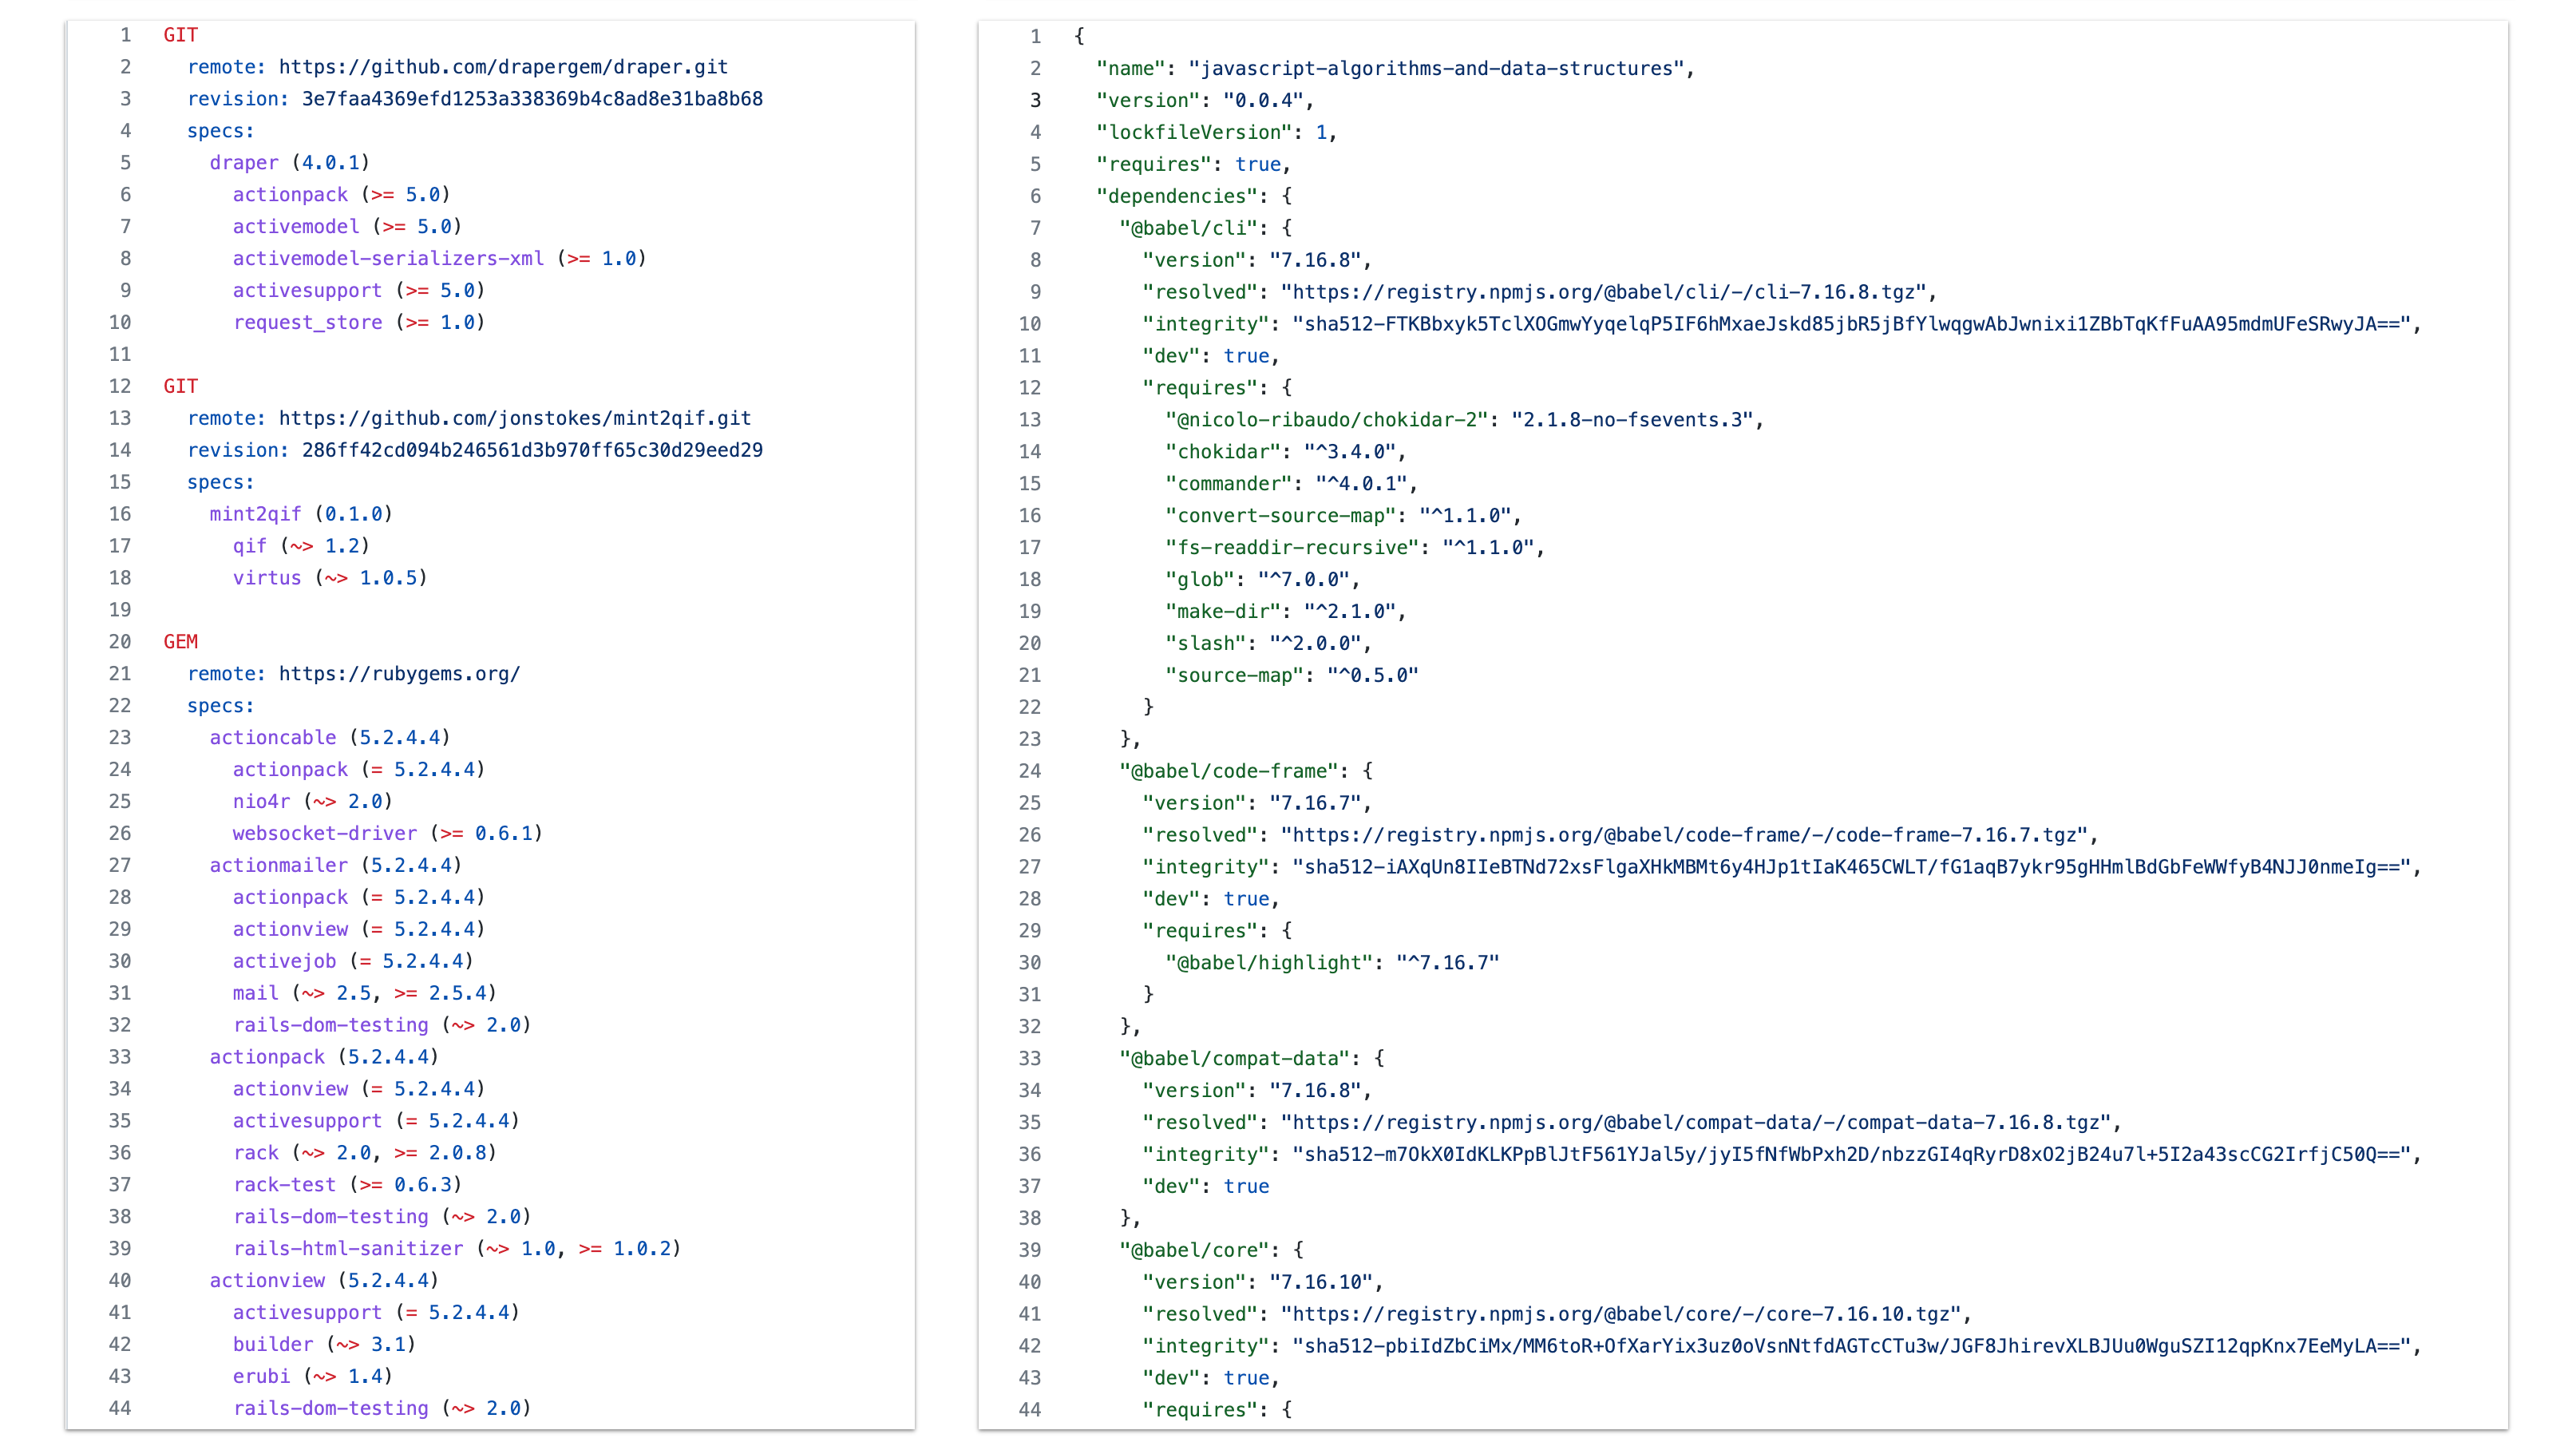The image size is (2576, 1450).
Task: Click 'websocket-driver' dependency text
Action: click(325, 833)
